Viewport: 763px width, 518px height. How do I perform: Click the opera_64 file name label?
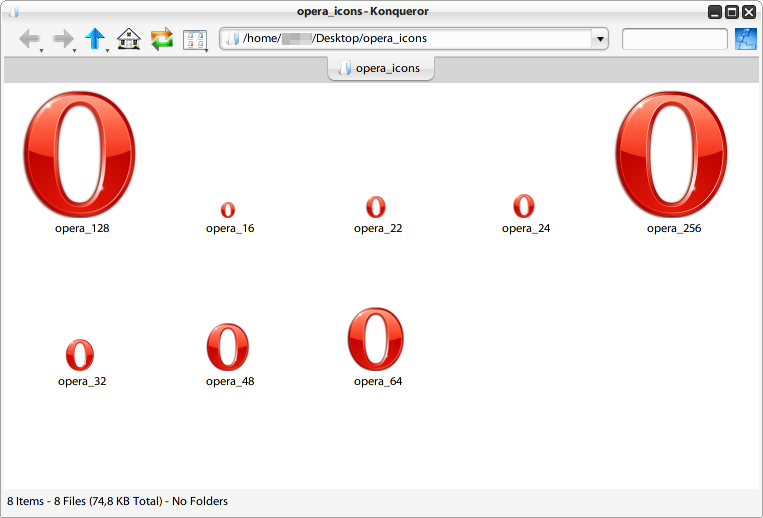click(x=378, y=381)
